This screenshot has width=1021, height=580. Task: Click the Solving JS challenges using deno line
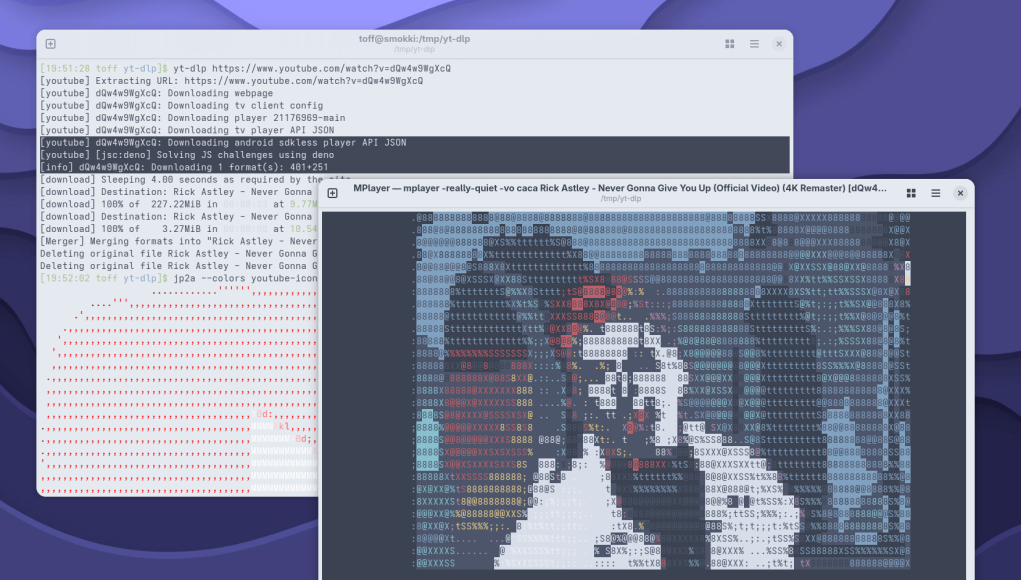(x=200, y=155)
